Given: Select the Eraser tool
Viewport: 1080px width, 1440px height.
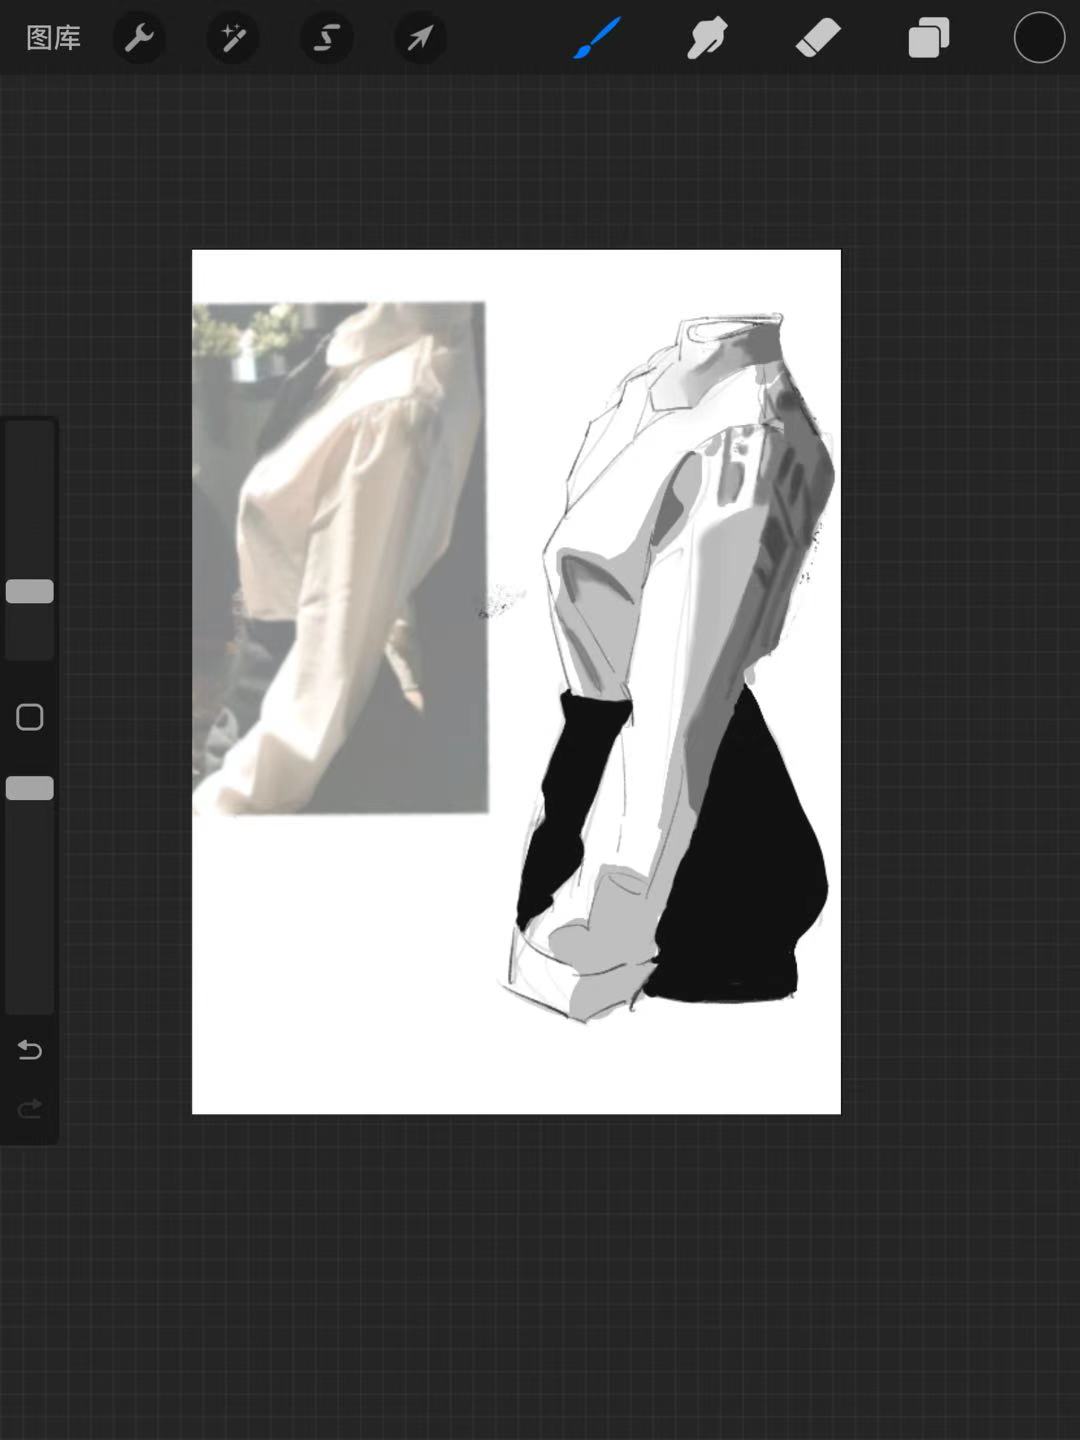Looking at the screenshot, I should coord(818,38).
